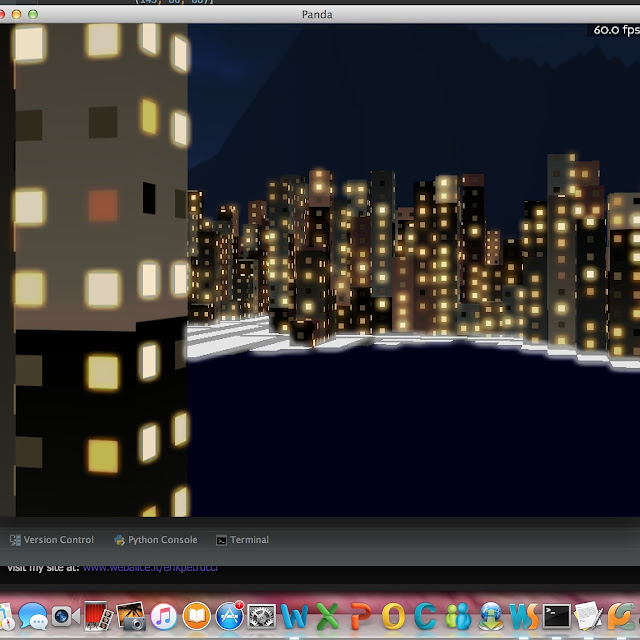Open iBooks from the Dock

(x=196, y=616)
